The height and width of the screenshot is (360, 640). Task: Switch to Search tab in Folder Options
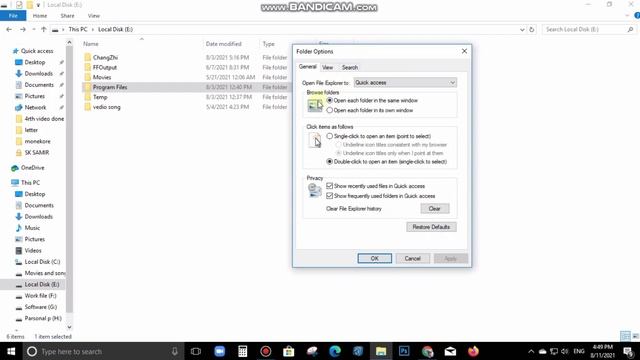350,67
